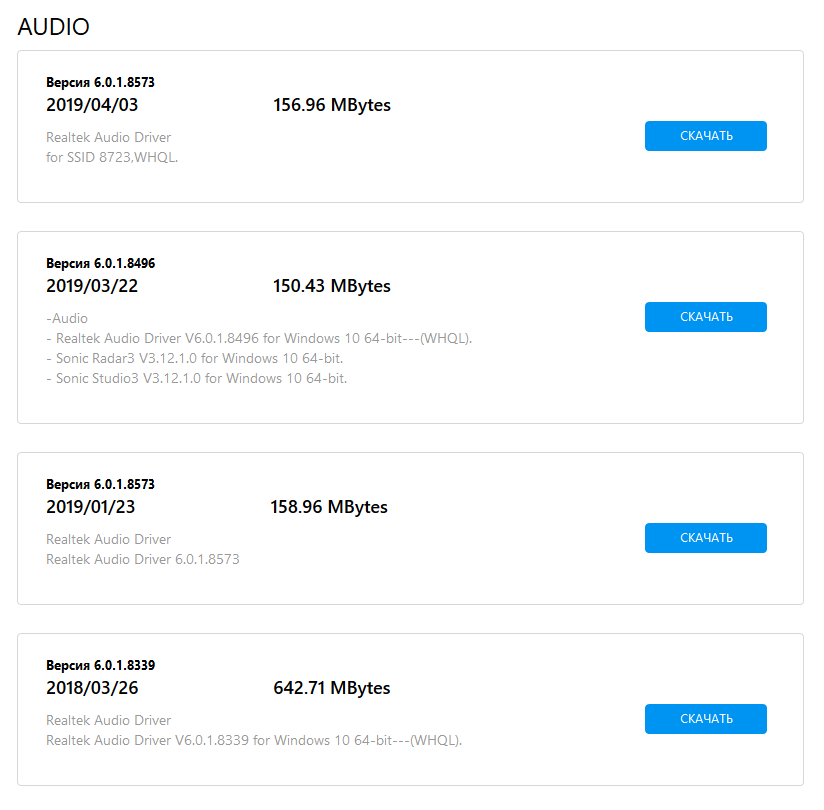Click the 150.43 MBytes file size
Viewport: 824px width, 810px height.
pyautogui.click(x=332, y=286)
